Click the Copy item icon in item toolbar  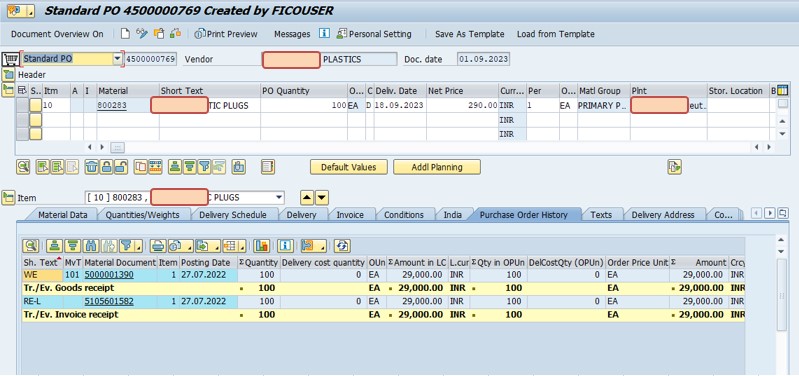coord(141,167)
